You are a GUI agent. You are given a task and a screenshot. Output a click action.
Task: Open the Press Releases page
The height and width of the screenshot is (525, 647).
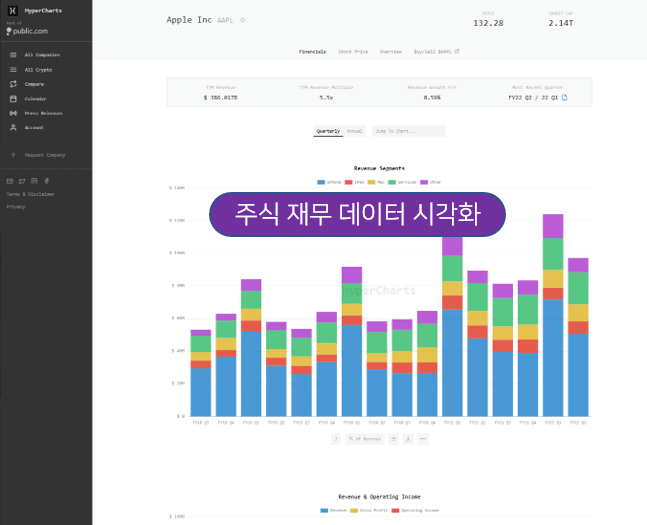(43, 113)
